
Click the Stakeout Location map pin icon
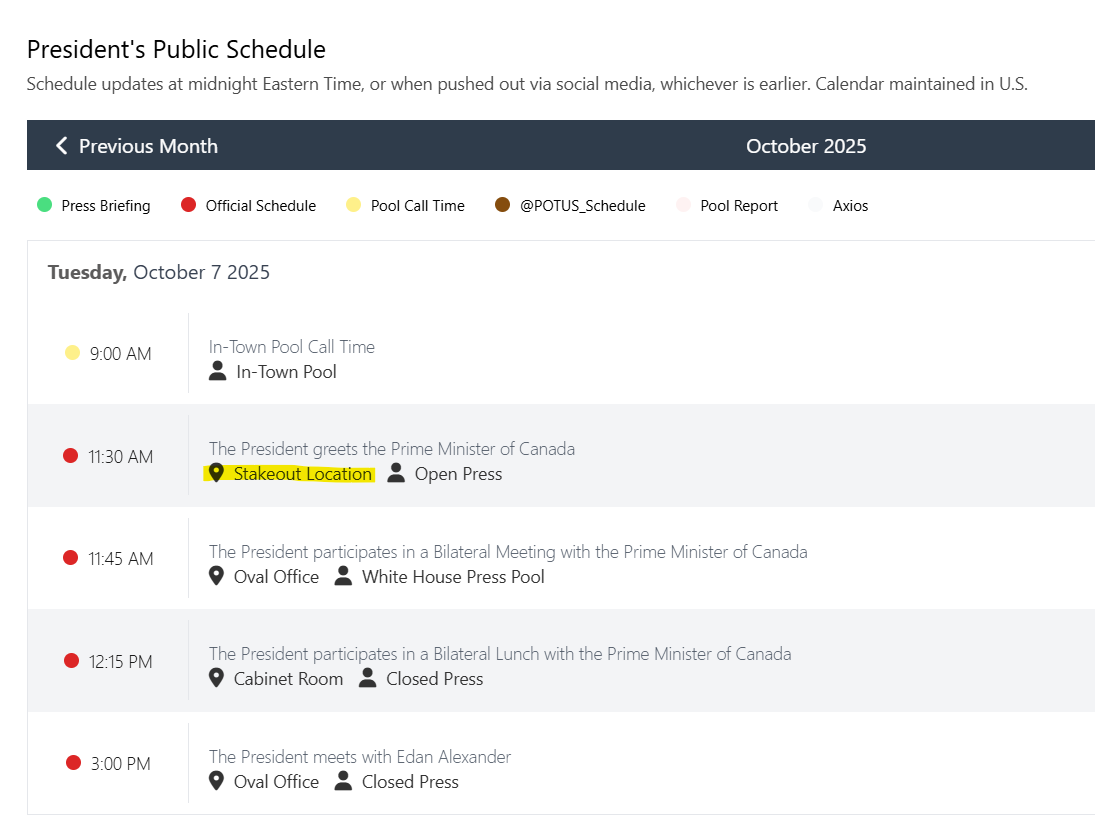[216, 474]
